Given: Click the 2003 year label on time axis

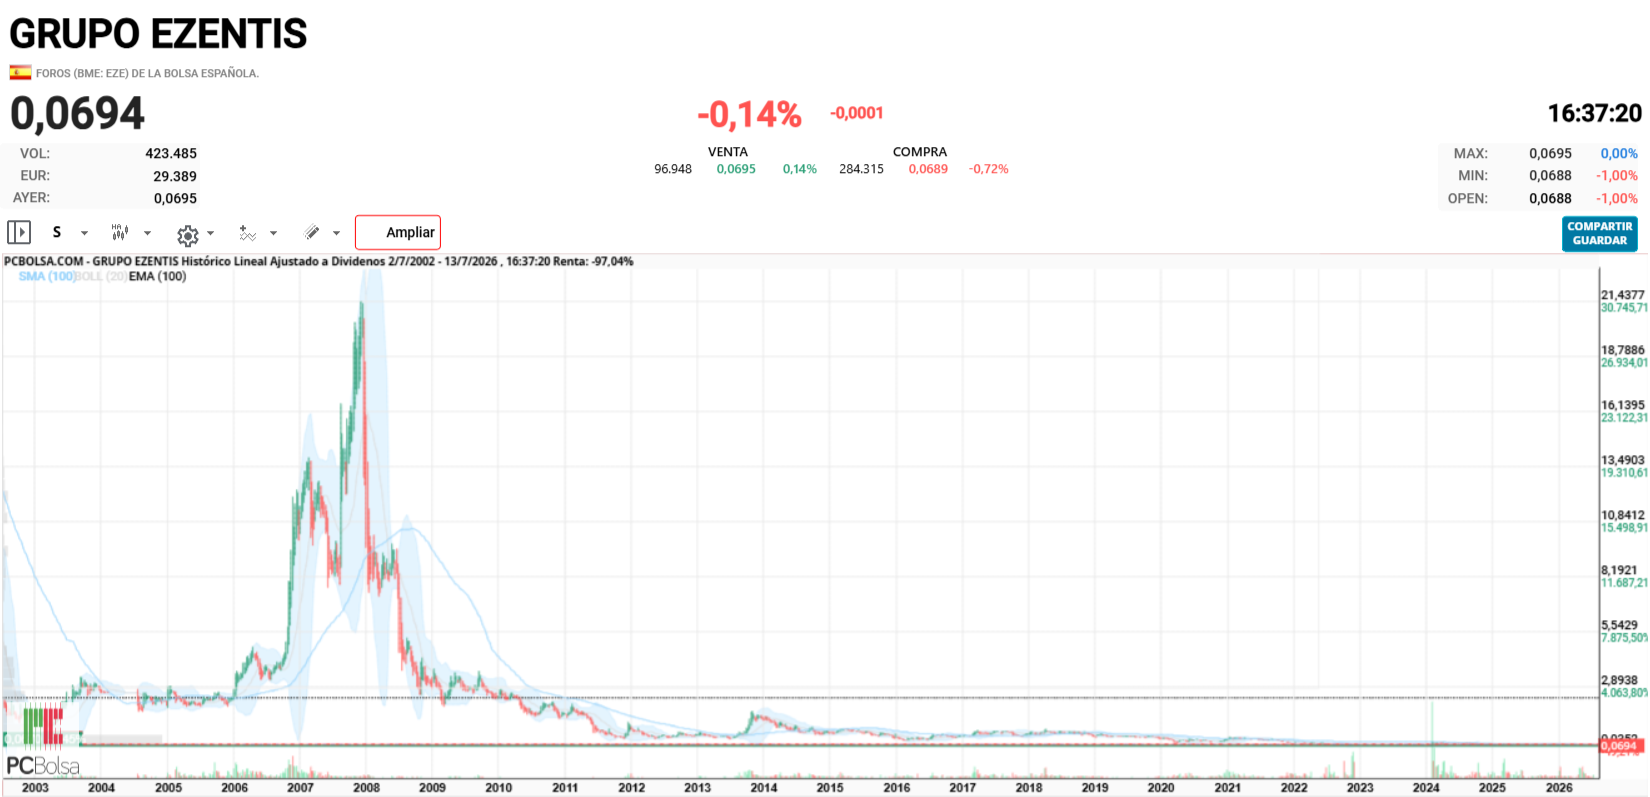Looking at the screenshot, I should pos(35,788).
